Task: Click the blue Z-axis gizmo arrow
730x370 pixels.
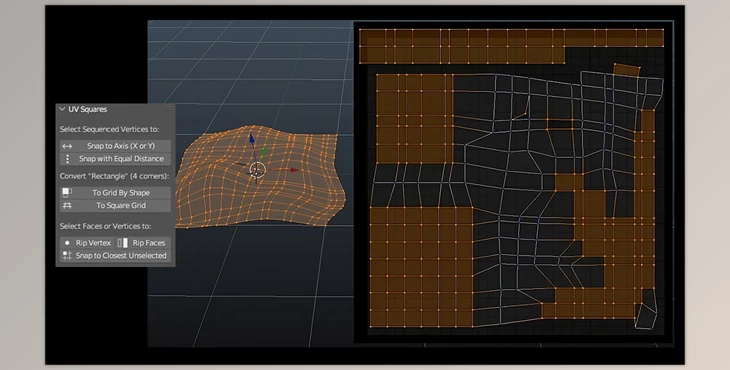Action: point(252,139)
